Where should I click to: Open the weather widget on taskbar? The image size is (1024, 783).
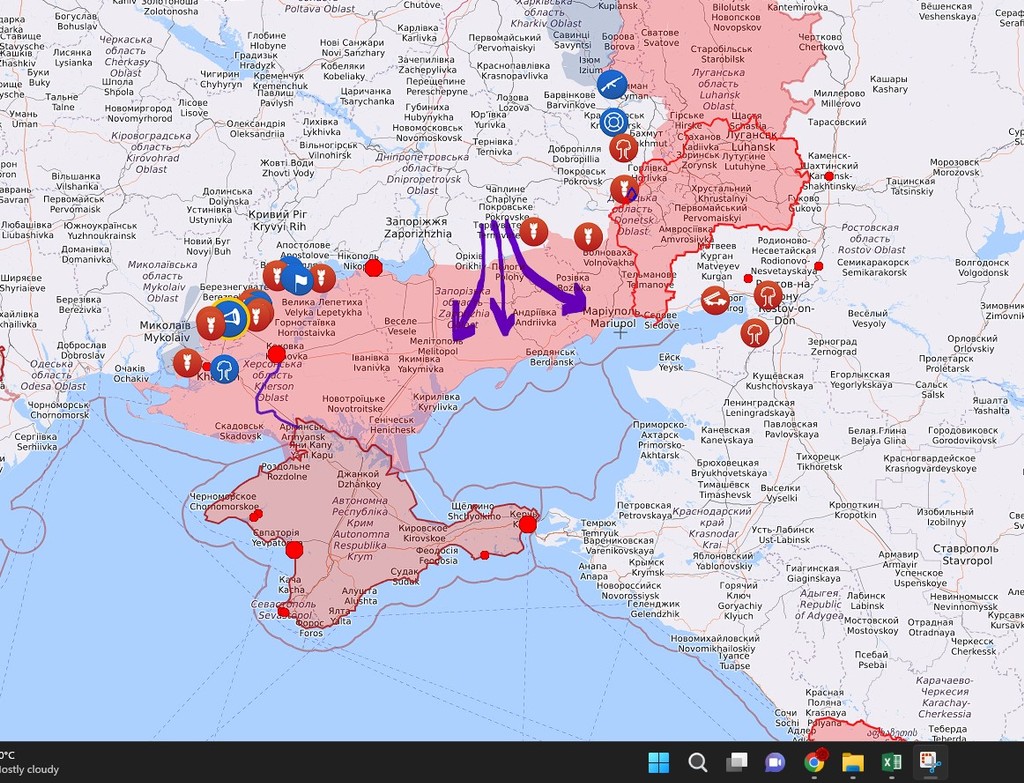(29, 762)
